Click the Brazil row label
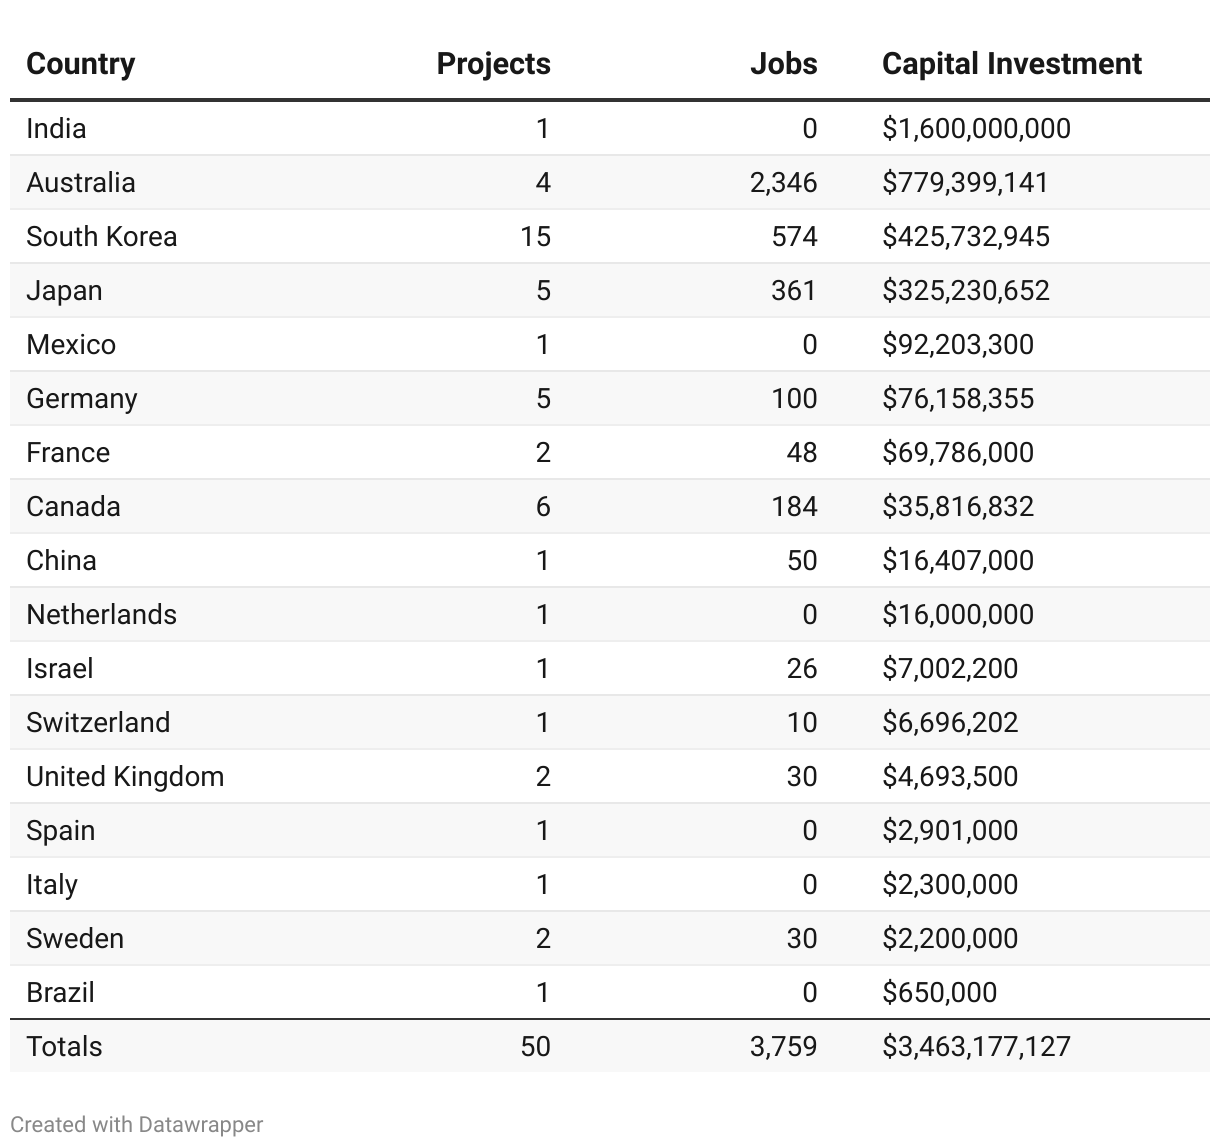The image size is (1220, 1148). coord(60,993)
